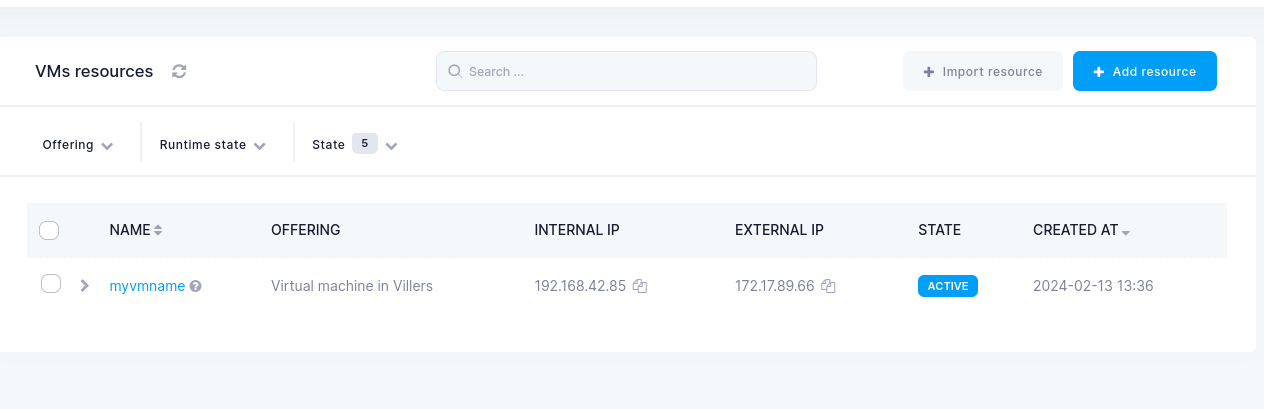
Task: Check the box for myvmname row
Action: point(51,284)
